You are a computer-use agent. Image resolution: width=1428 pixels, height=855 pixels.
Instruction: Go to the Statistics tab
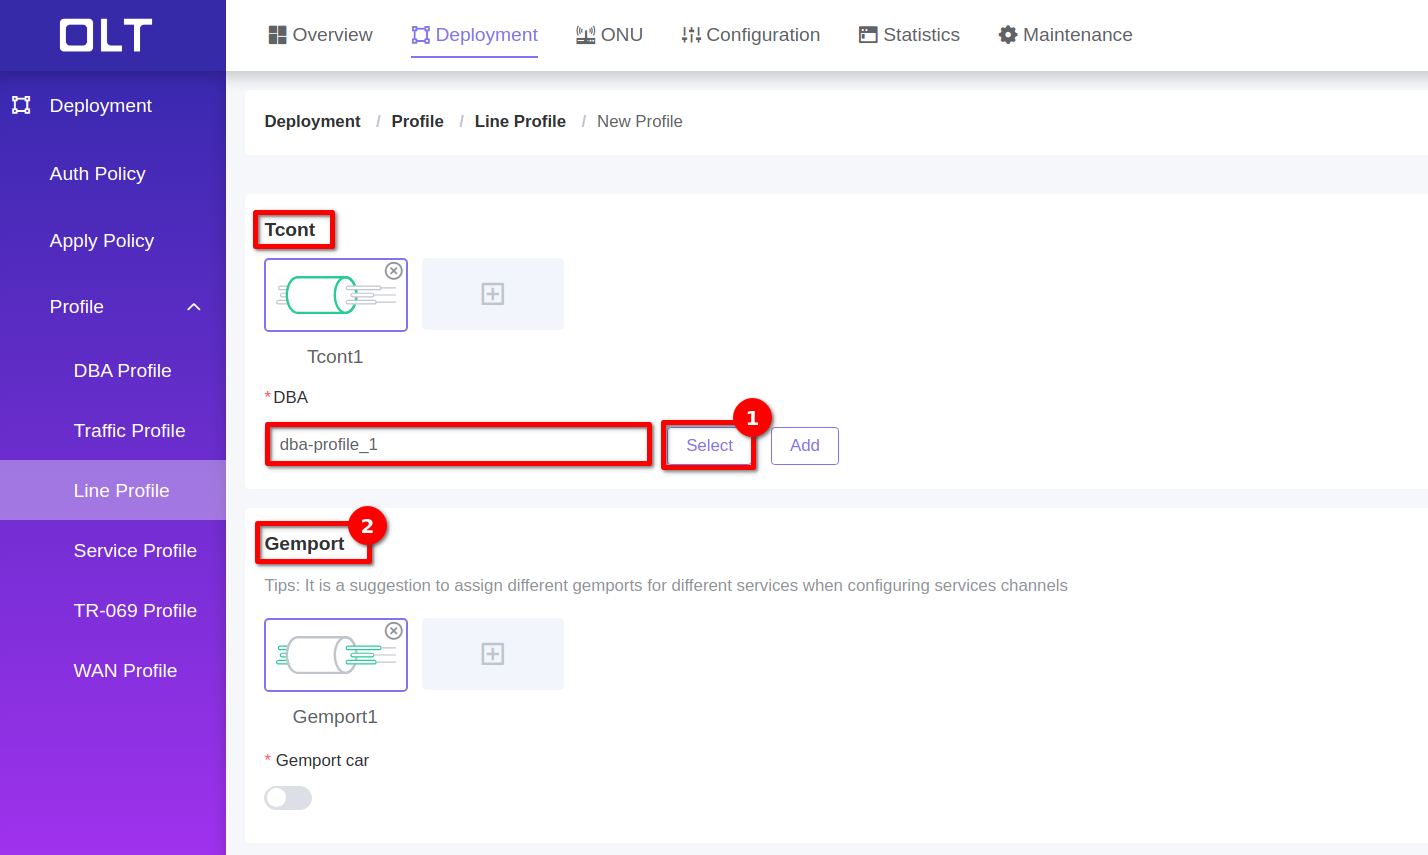pos(909,35)
